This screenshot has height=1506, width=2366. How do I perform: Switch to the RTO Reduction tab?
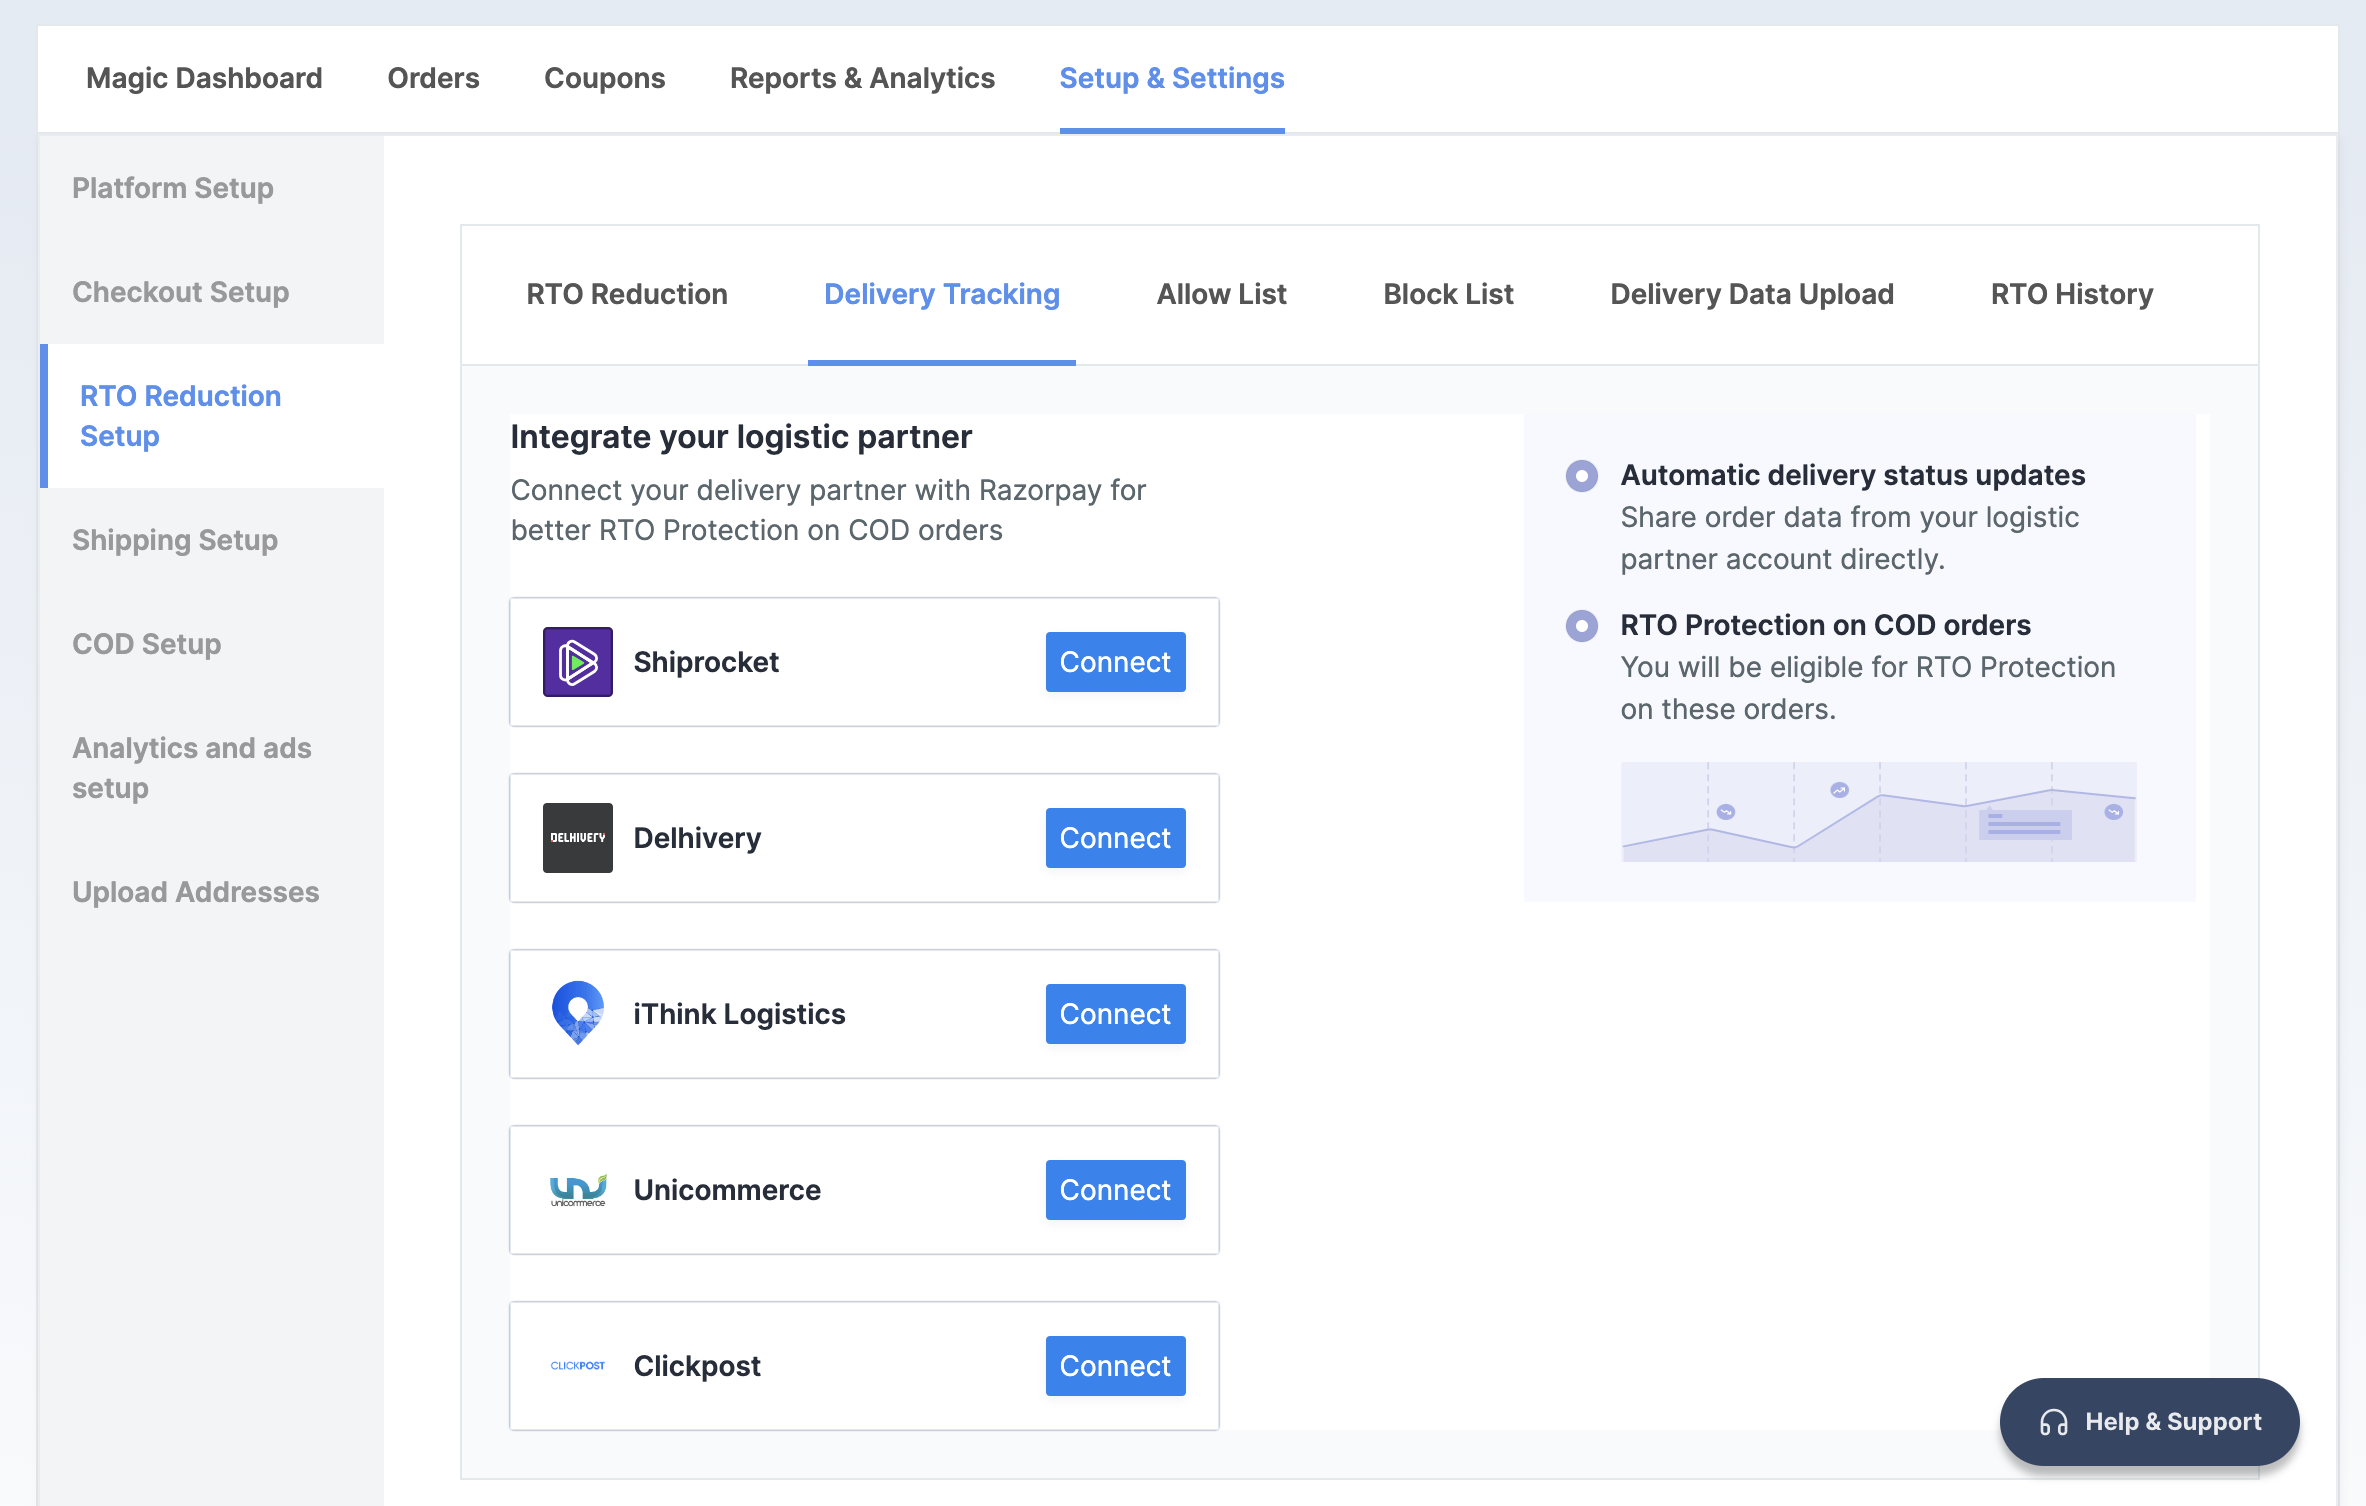(624, 293)
